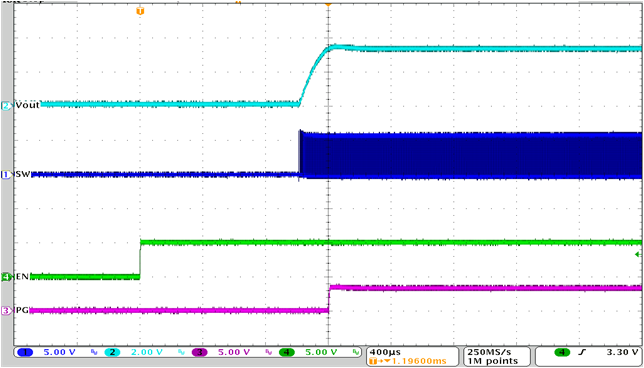Click the channel 3 magenta badge in readout
Viewport: 644px width, 368px height.
point(199,352)
